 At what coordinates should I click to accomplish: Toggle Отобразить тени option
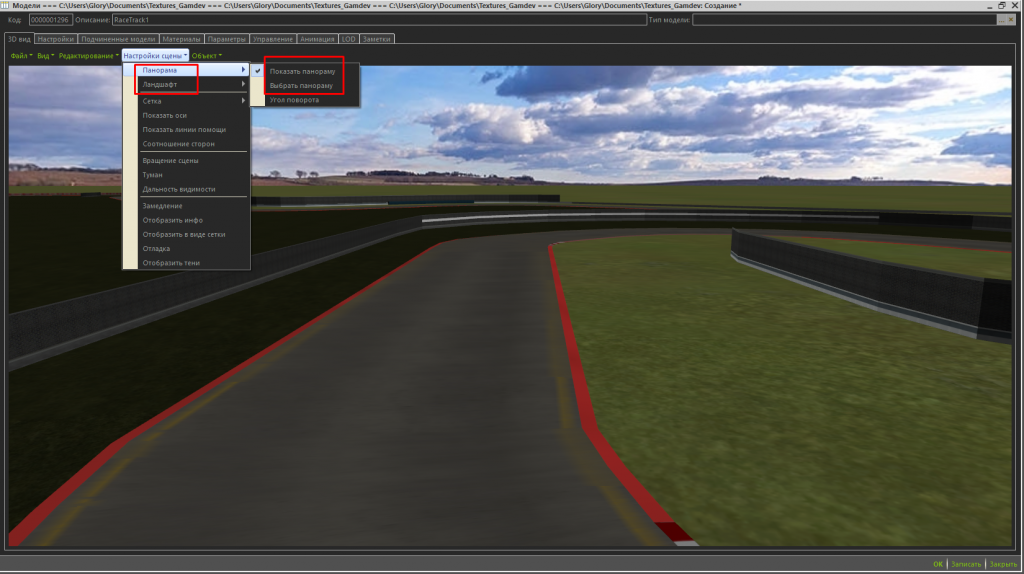187,263
